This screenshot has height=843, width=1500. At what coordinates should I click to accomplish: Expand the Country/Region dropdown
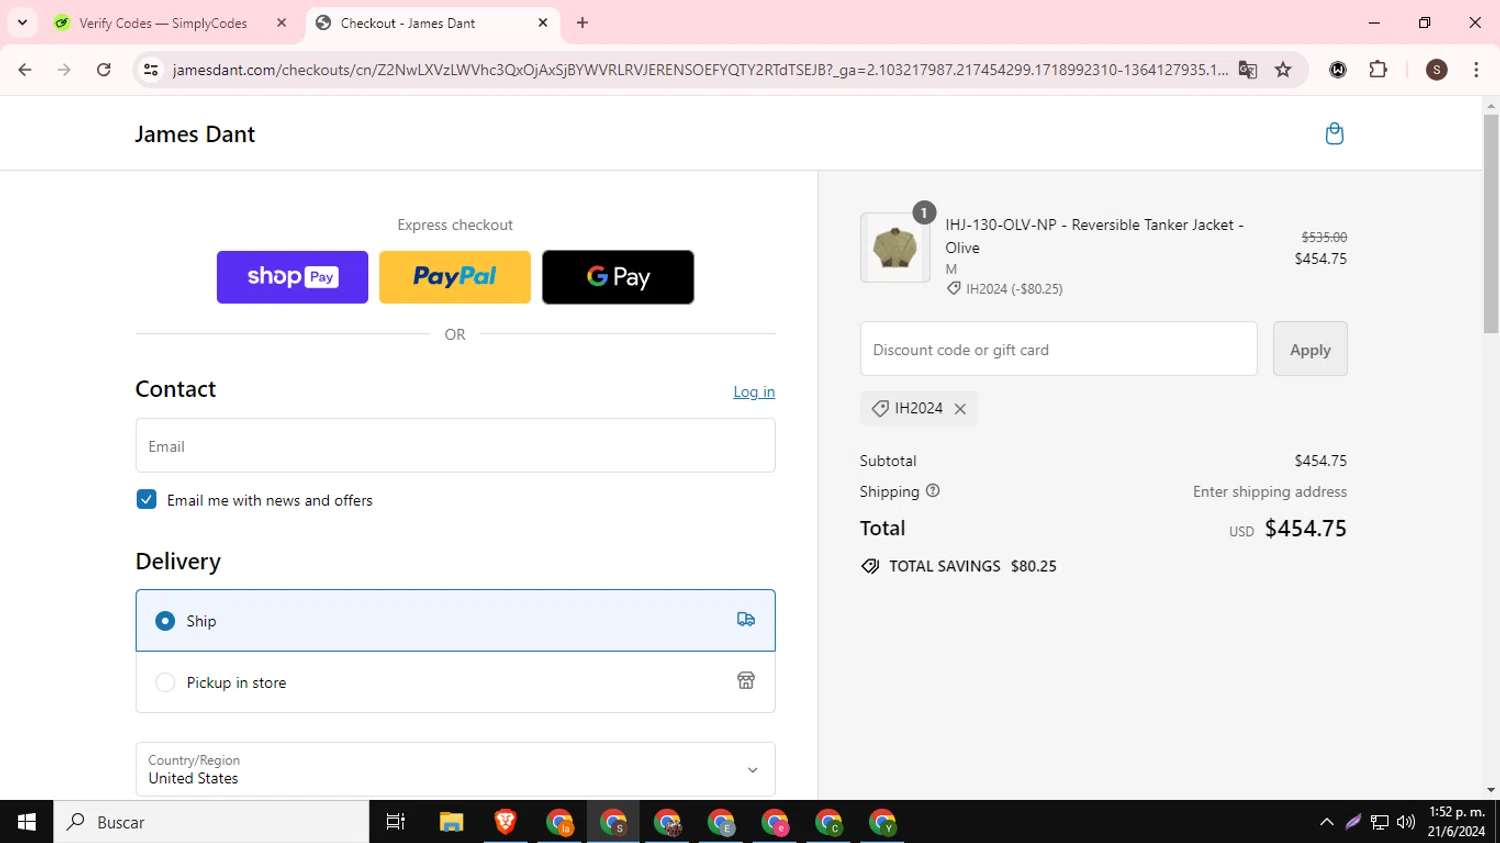point(455,769)
